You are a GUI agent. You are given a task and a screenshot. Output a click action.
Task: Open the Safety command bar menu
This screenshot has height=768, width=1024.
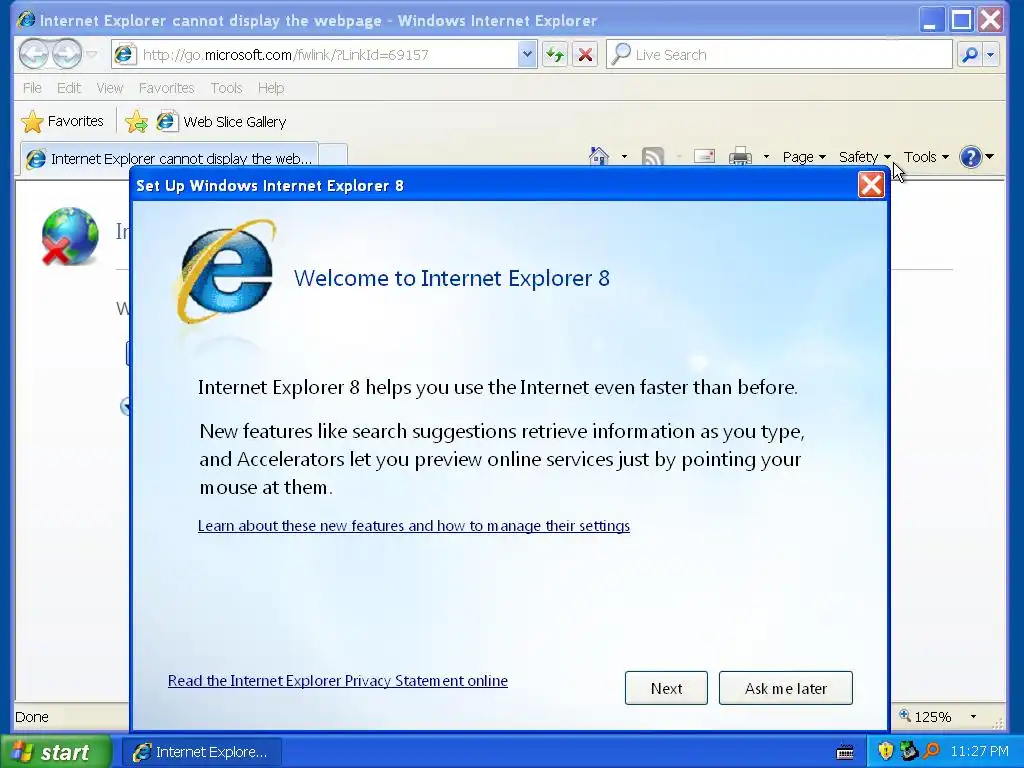pyautogui.click(x=864, y=157)
